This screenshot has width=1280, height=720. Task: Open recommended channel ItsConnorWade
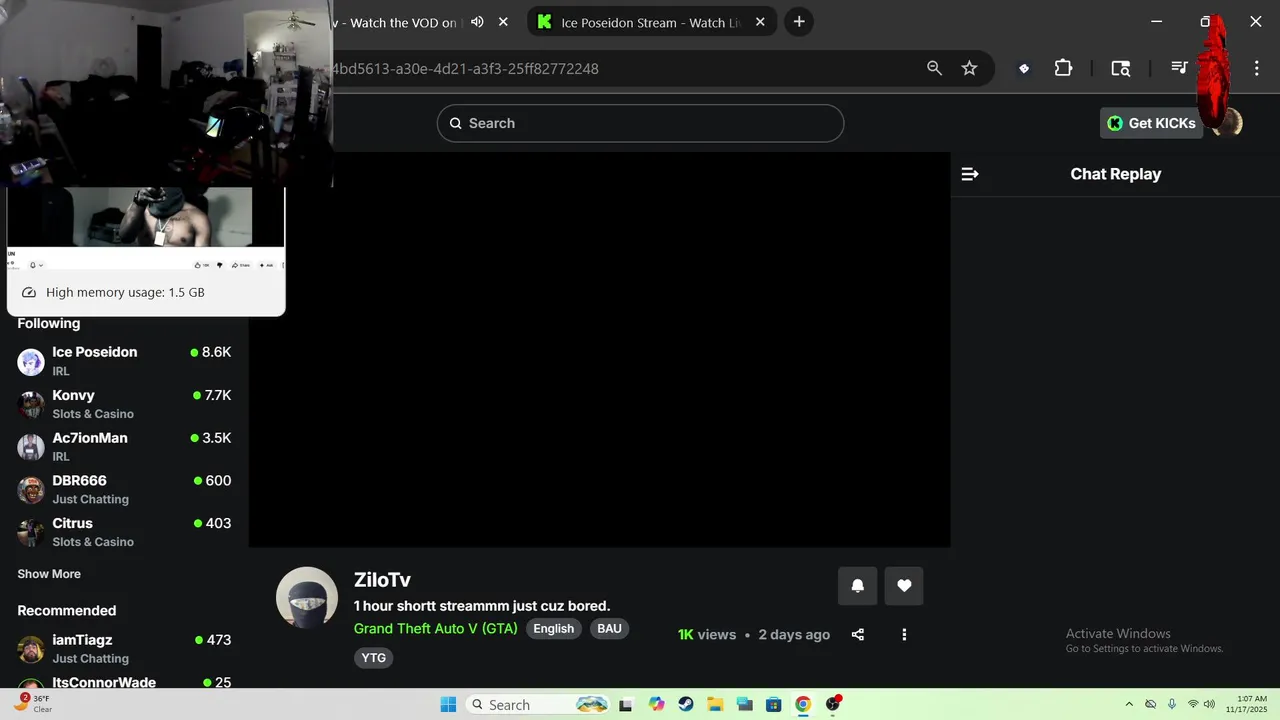coord(124,683)
